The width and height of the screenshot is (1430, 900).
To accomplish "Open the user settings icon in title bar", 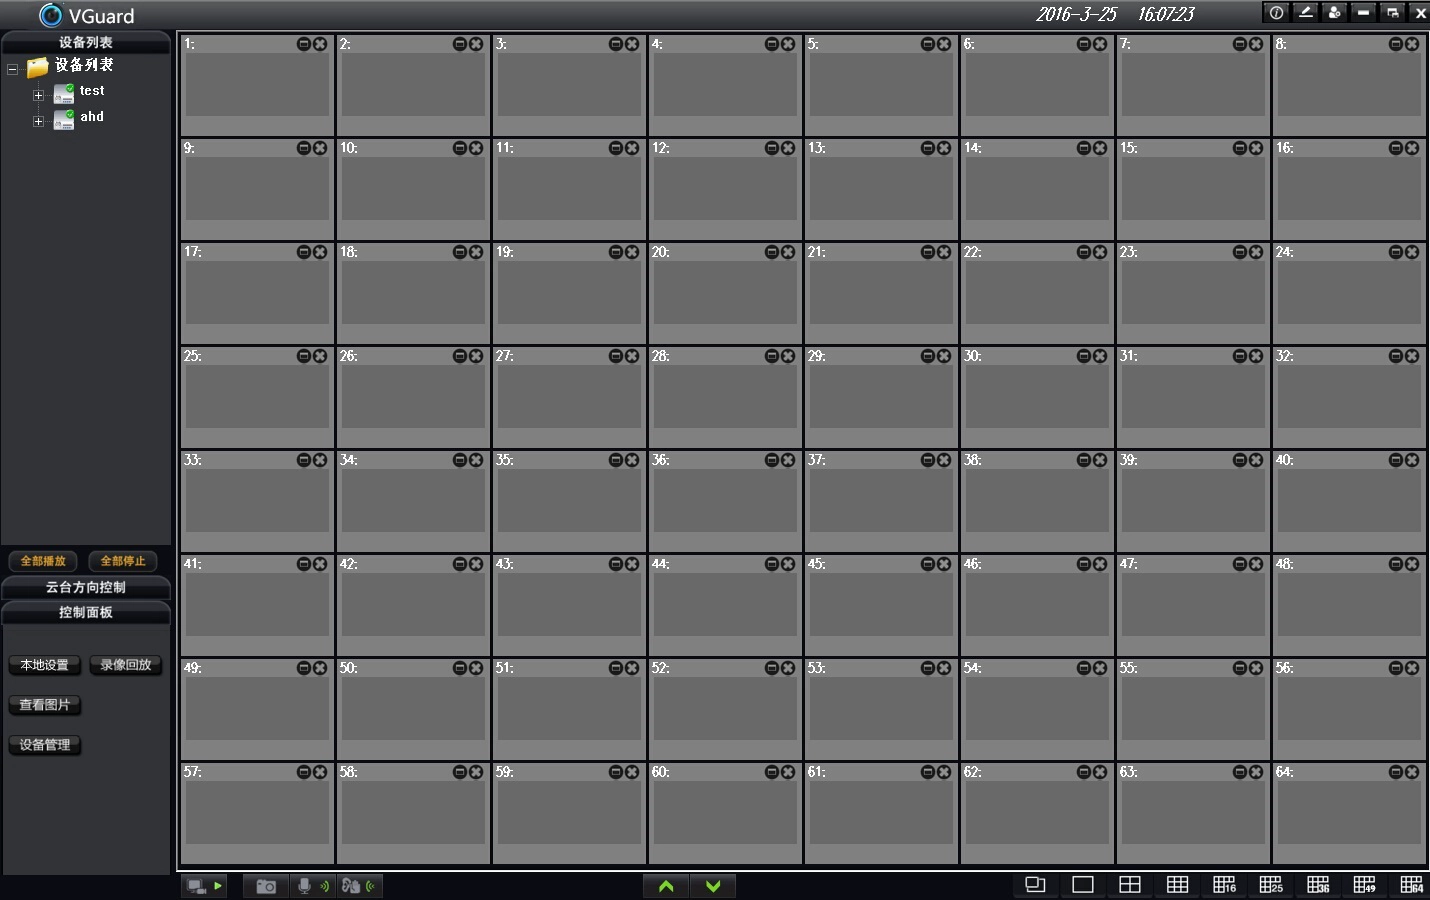I will coord(1334,13).
